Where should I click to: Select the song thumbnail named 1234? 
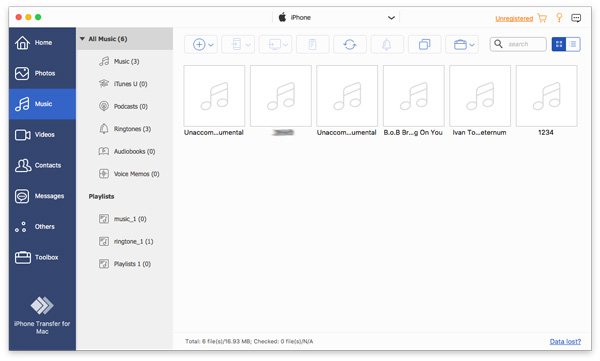click(546, 101)
